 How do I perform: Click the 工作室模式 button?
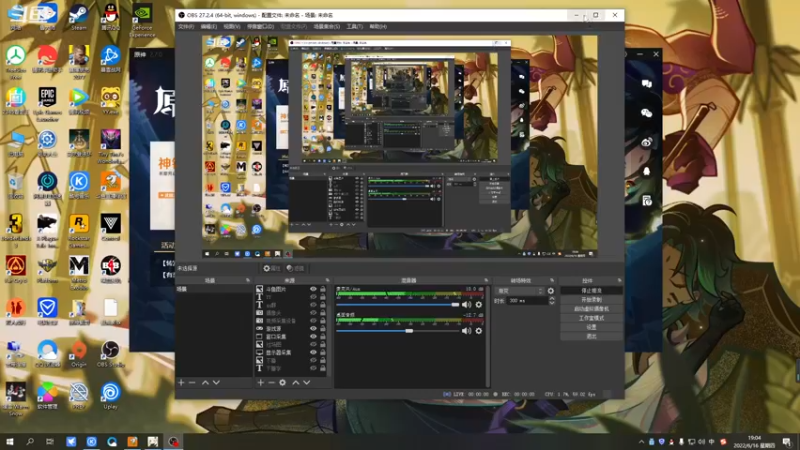coord(591,318)
